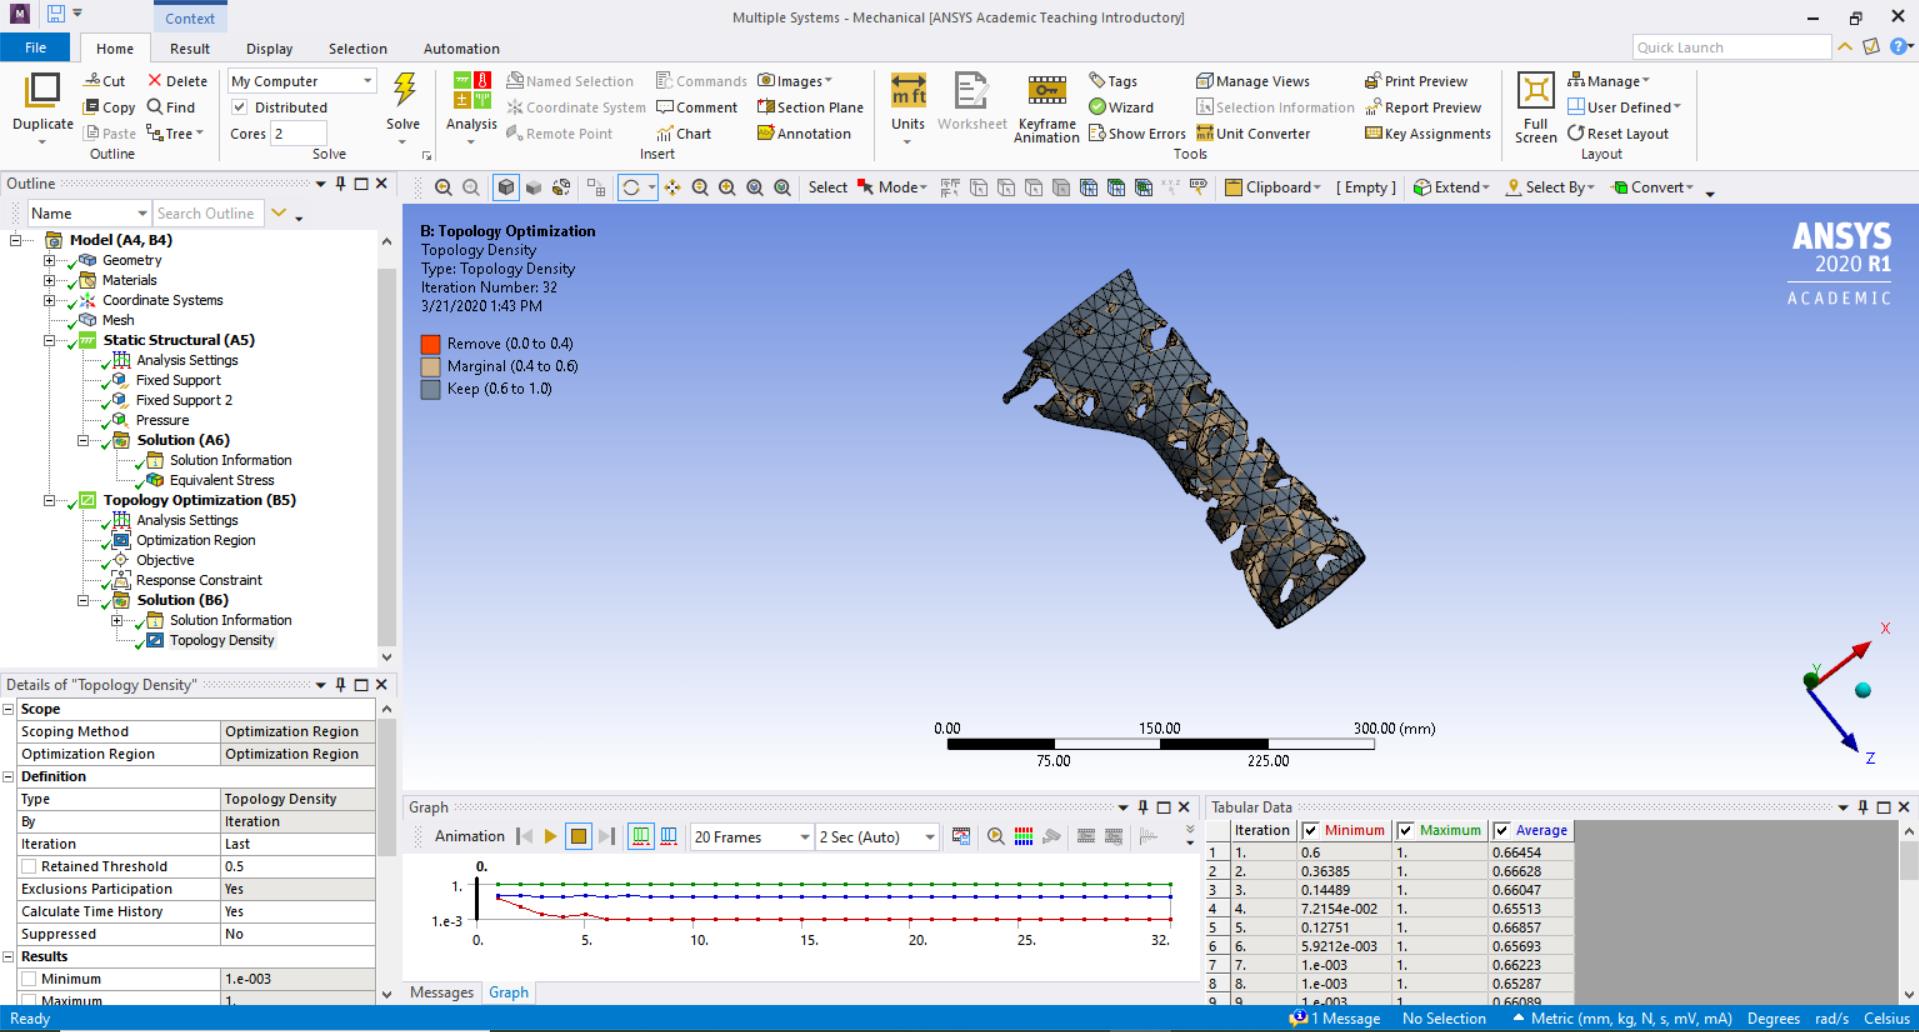Click the Key Assignments icon

[x=1373, y=133]
